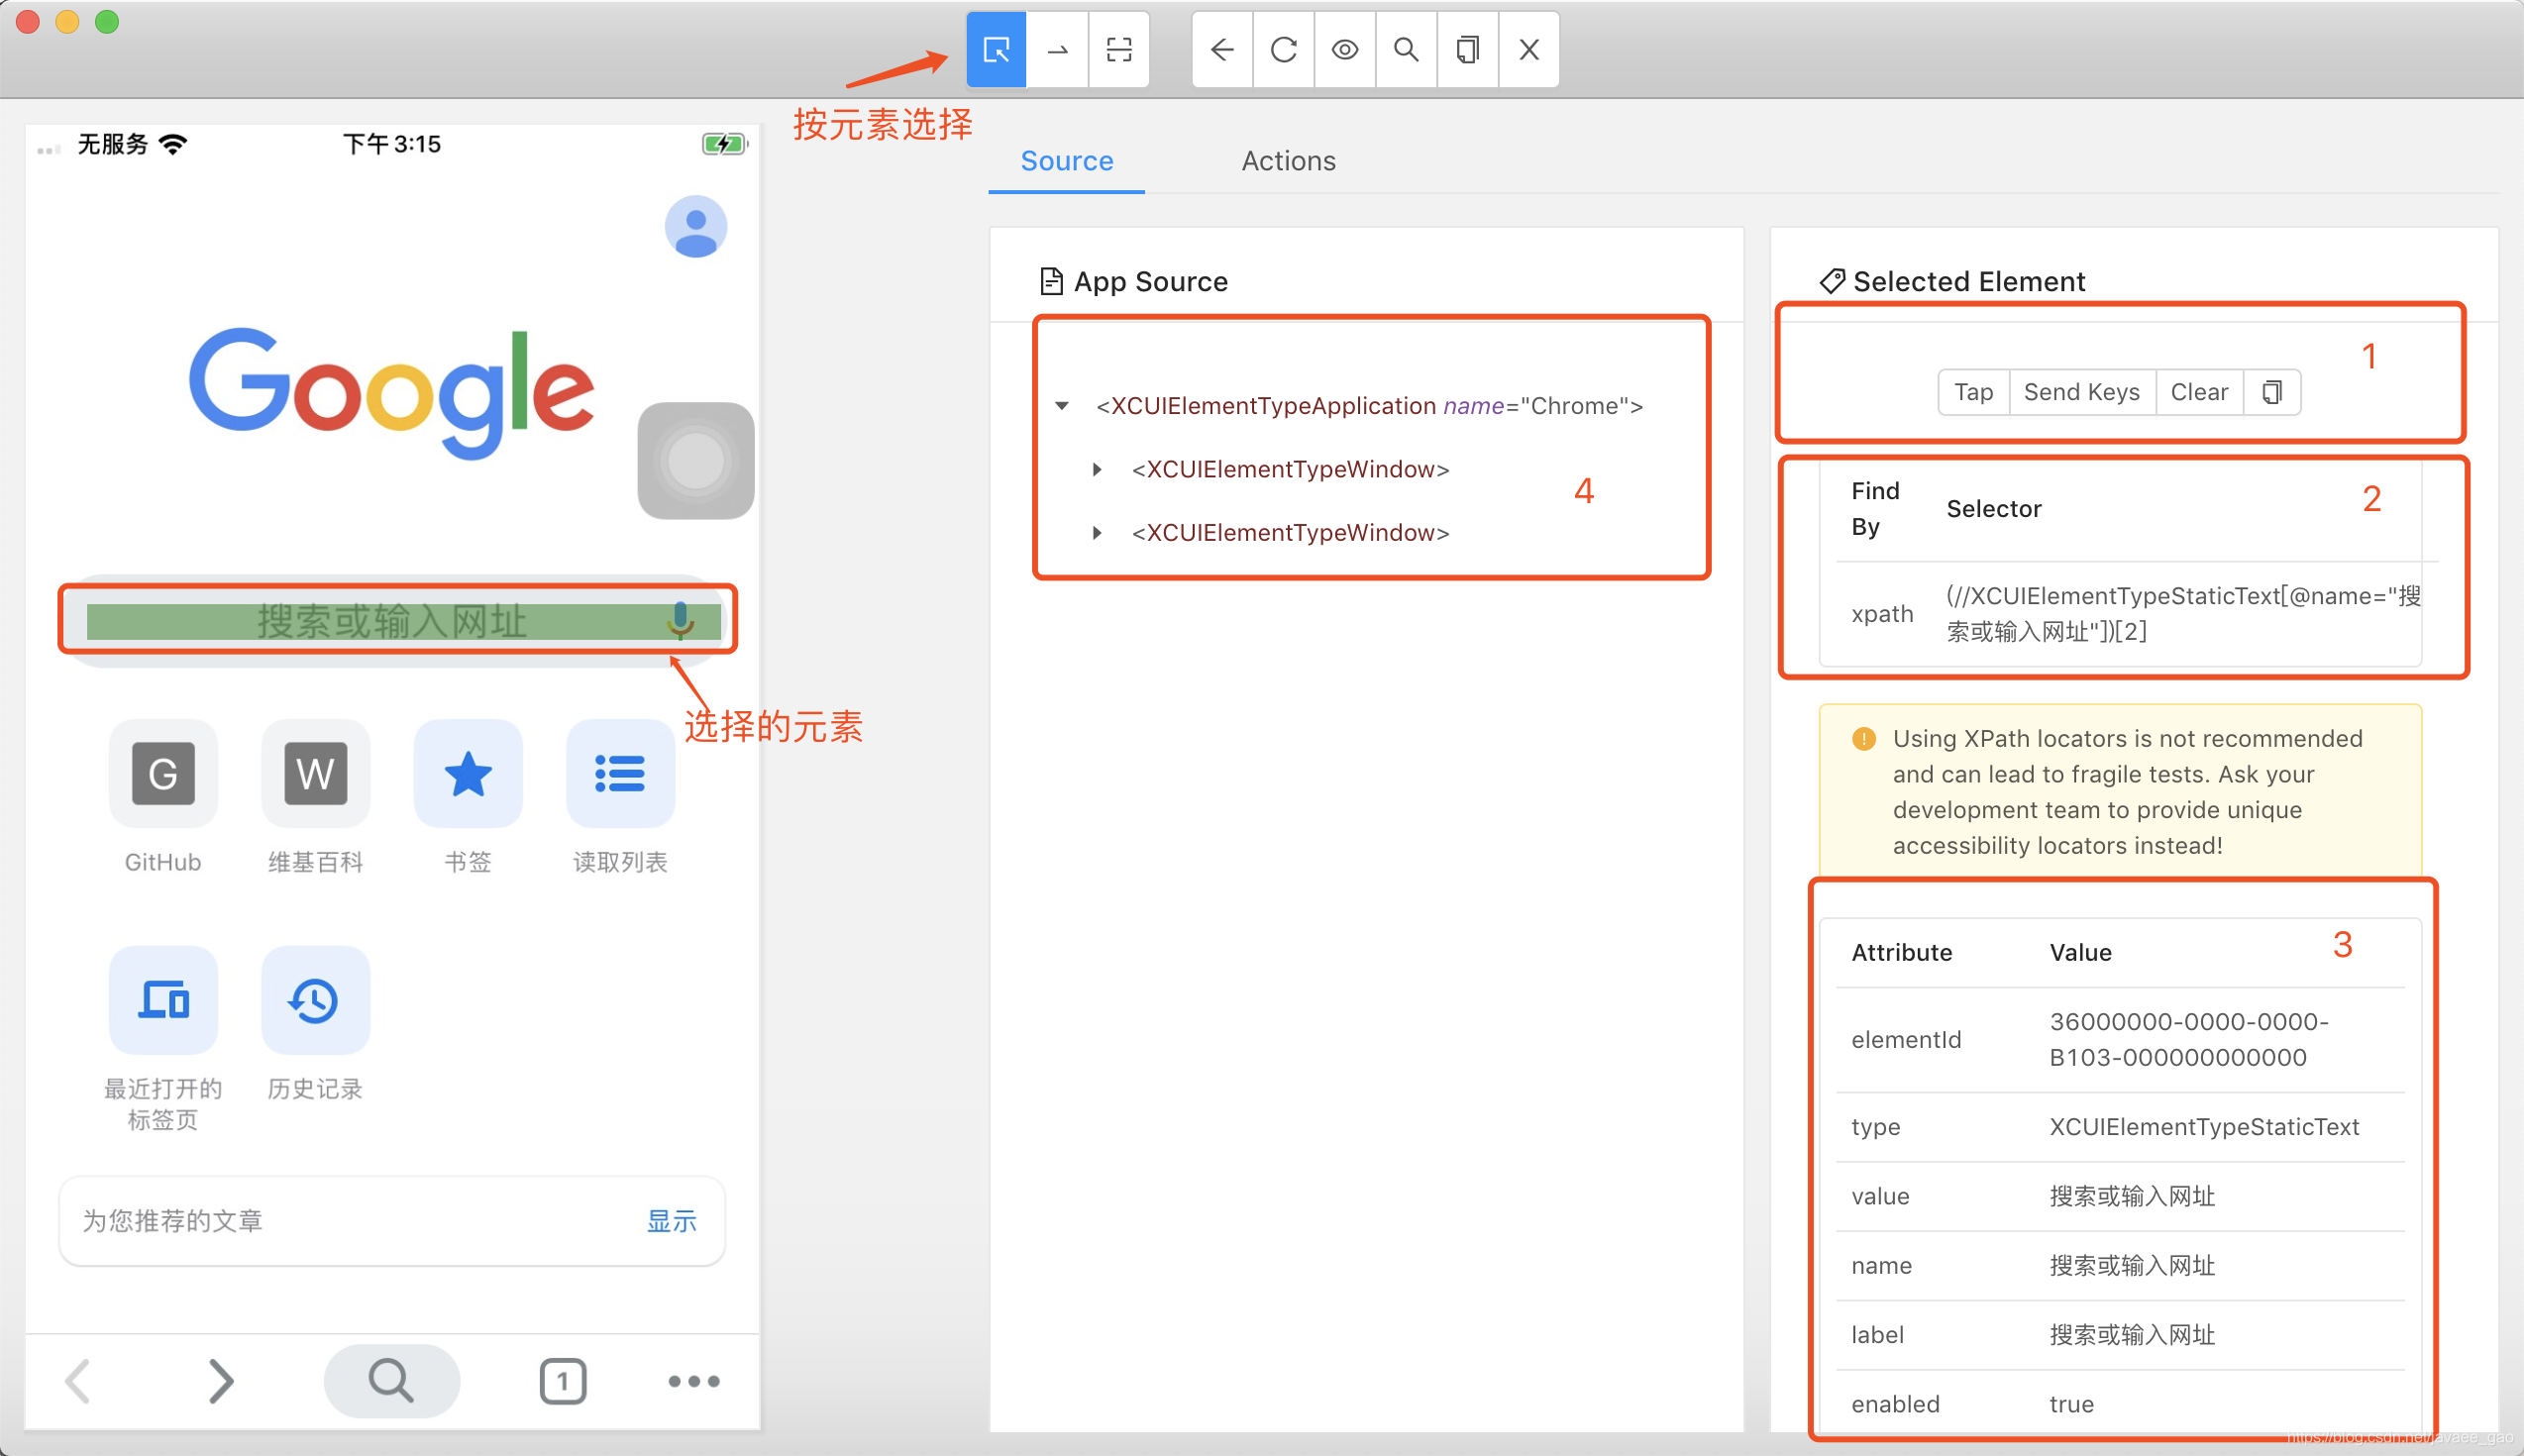Switch to Swipe By Coordinates mode
The image size is (2524, 1456).
point(1057,49)
